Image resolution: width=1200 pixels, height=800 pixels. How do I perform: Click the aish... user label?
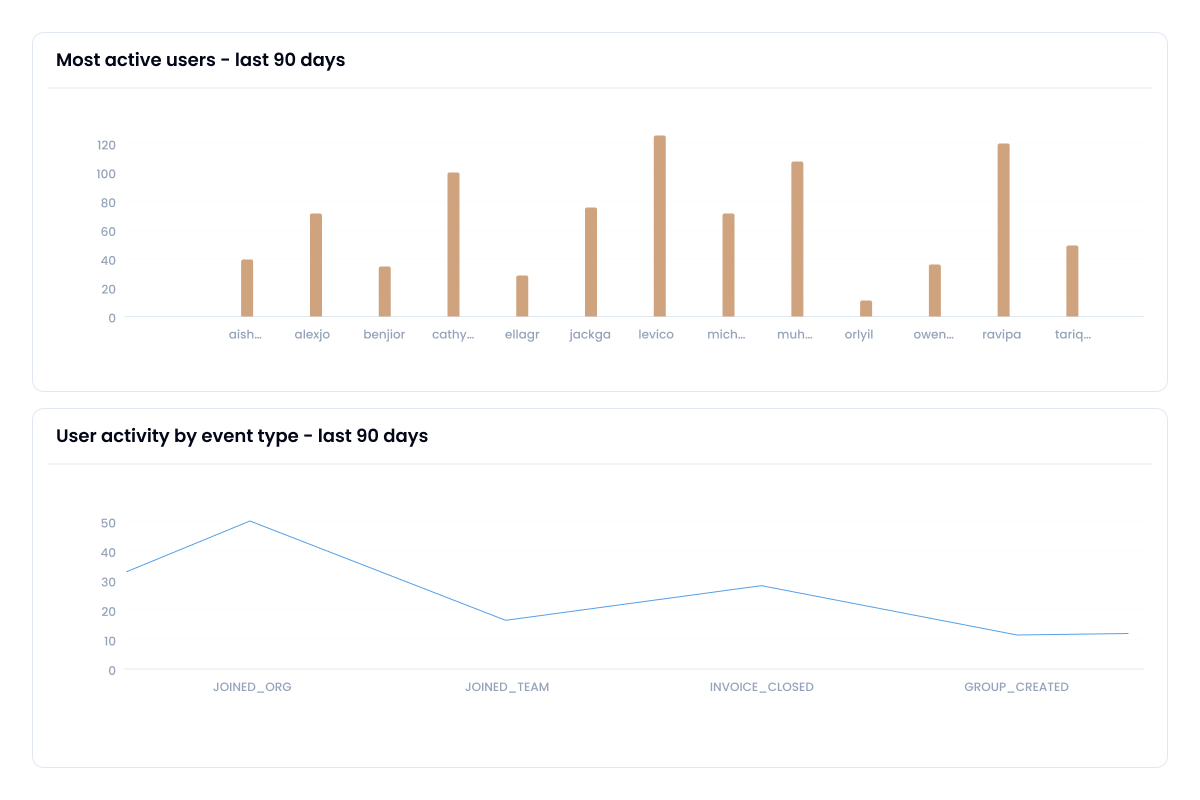pyautogui.click(x=246, y=335)
